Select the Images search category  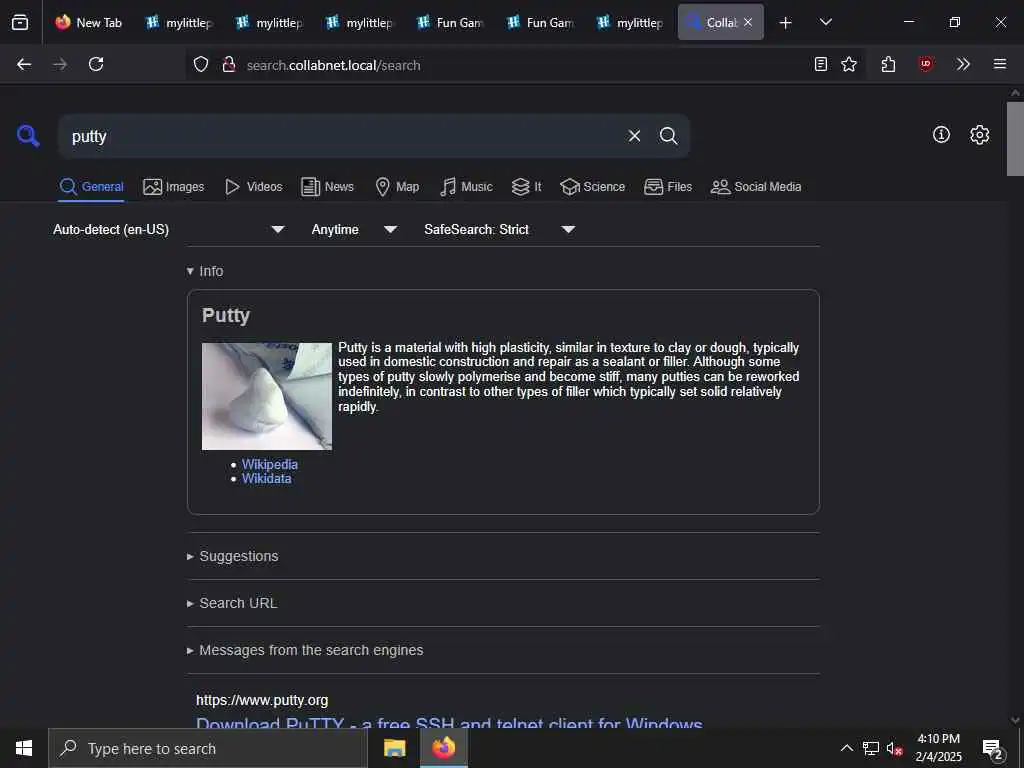point(174,187)
